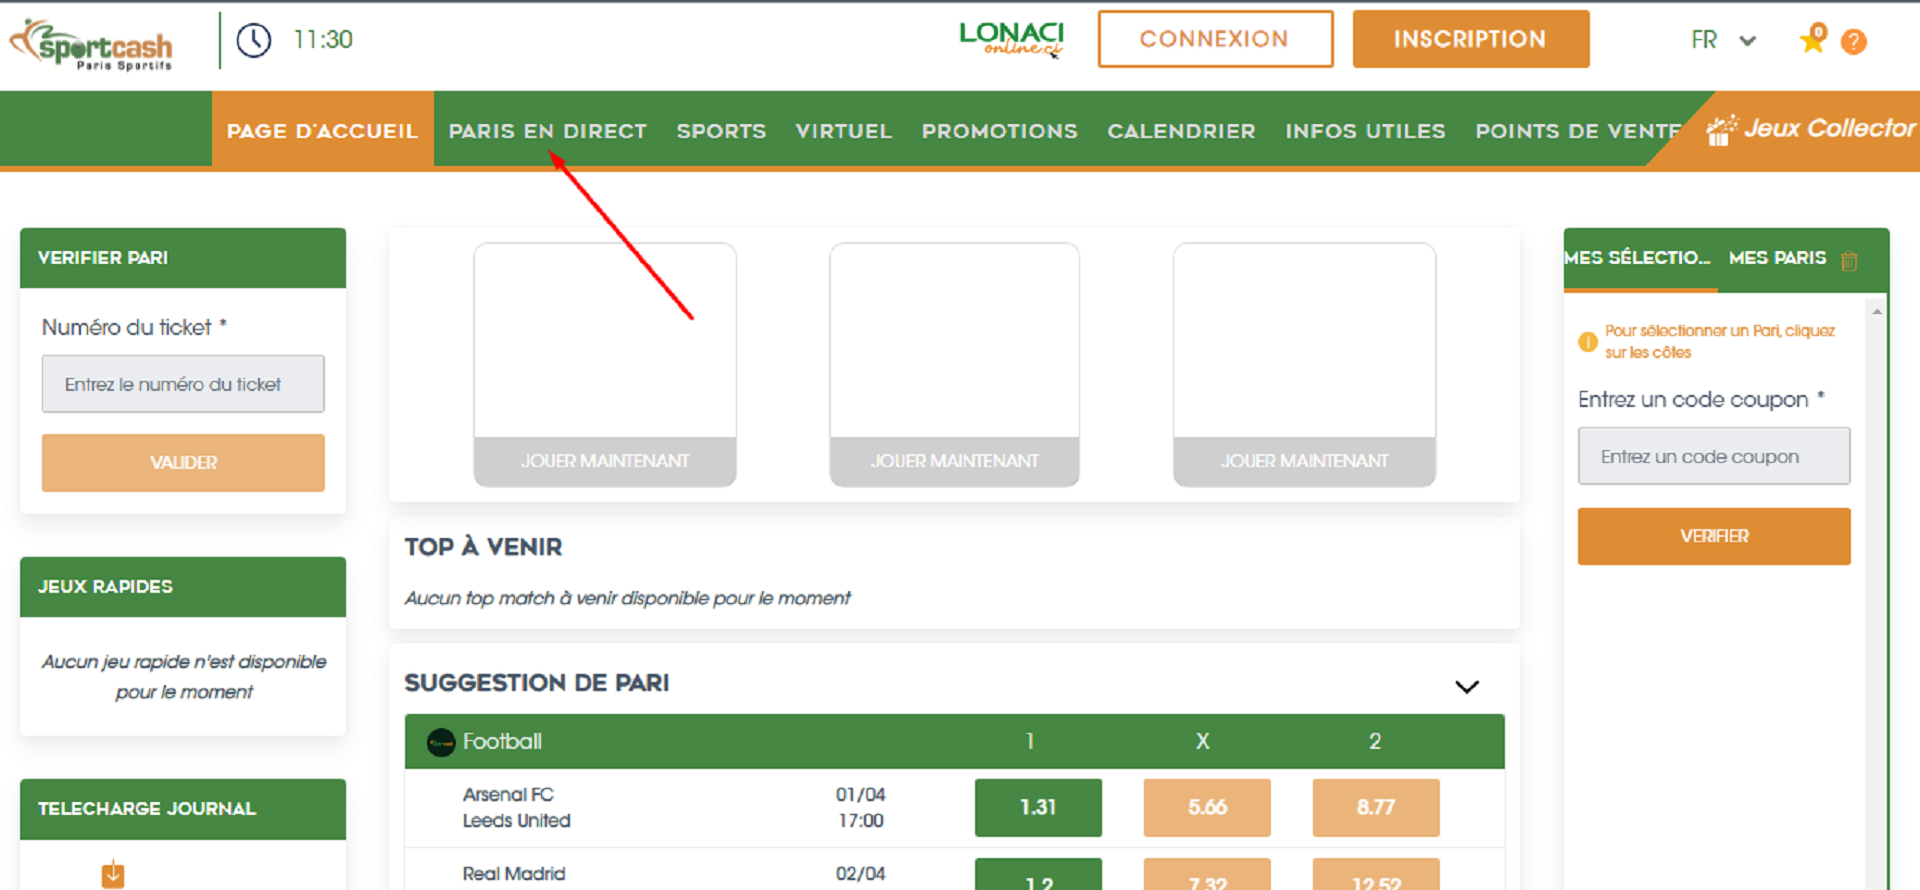Click the bet slip scrollbar up arrow
The height and width of the screenshot is (890, 1920).
coord(1877,312)
